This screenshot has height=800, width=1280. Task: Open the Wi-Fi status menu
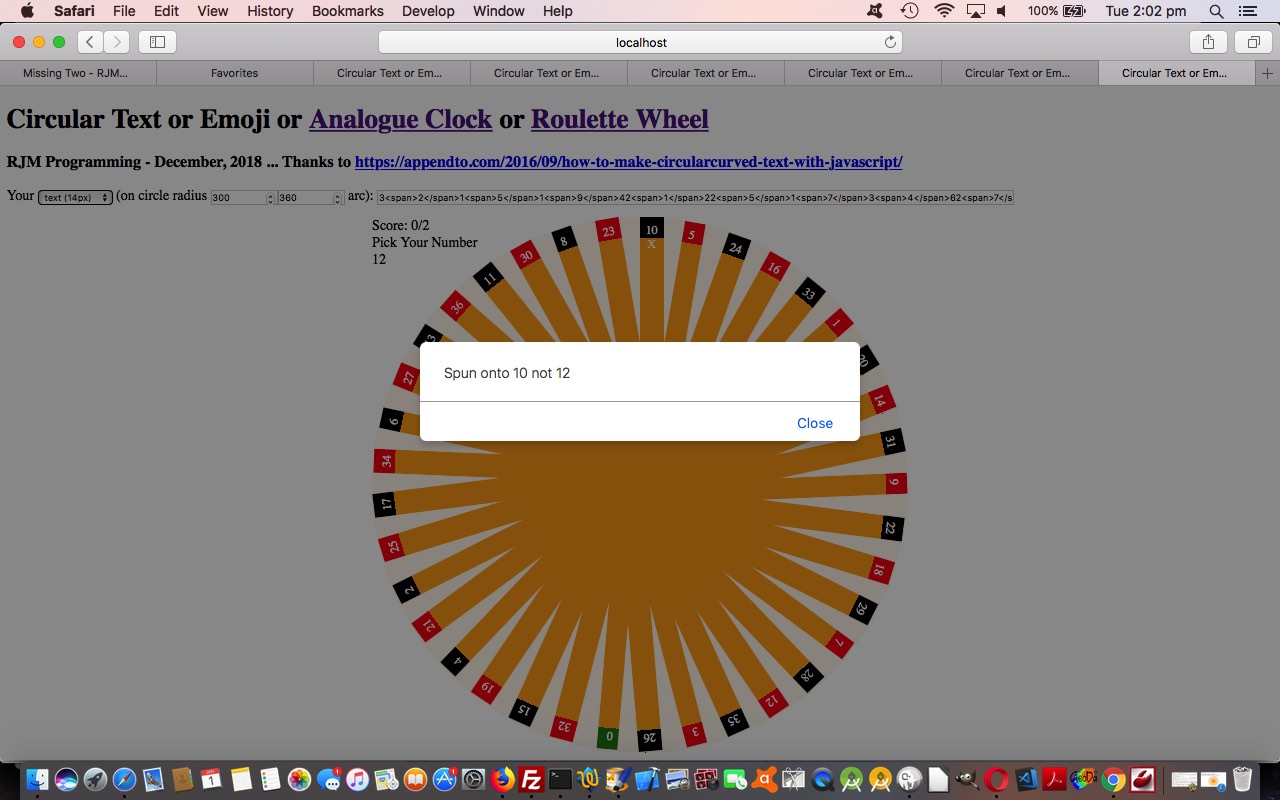pyautogui.click(x=944, y=11)
